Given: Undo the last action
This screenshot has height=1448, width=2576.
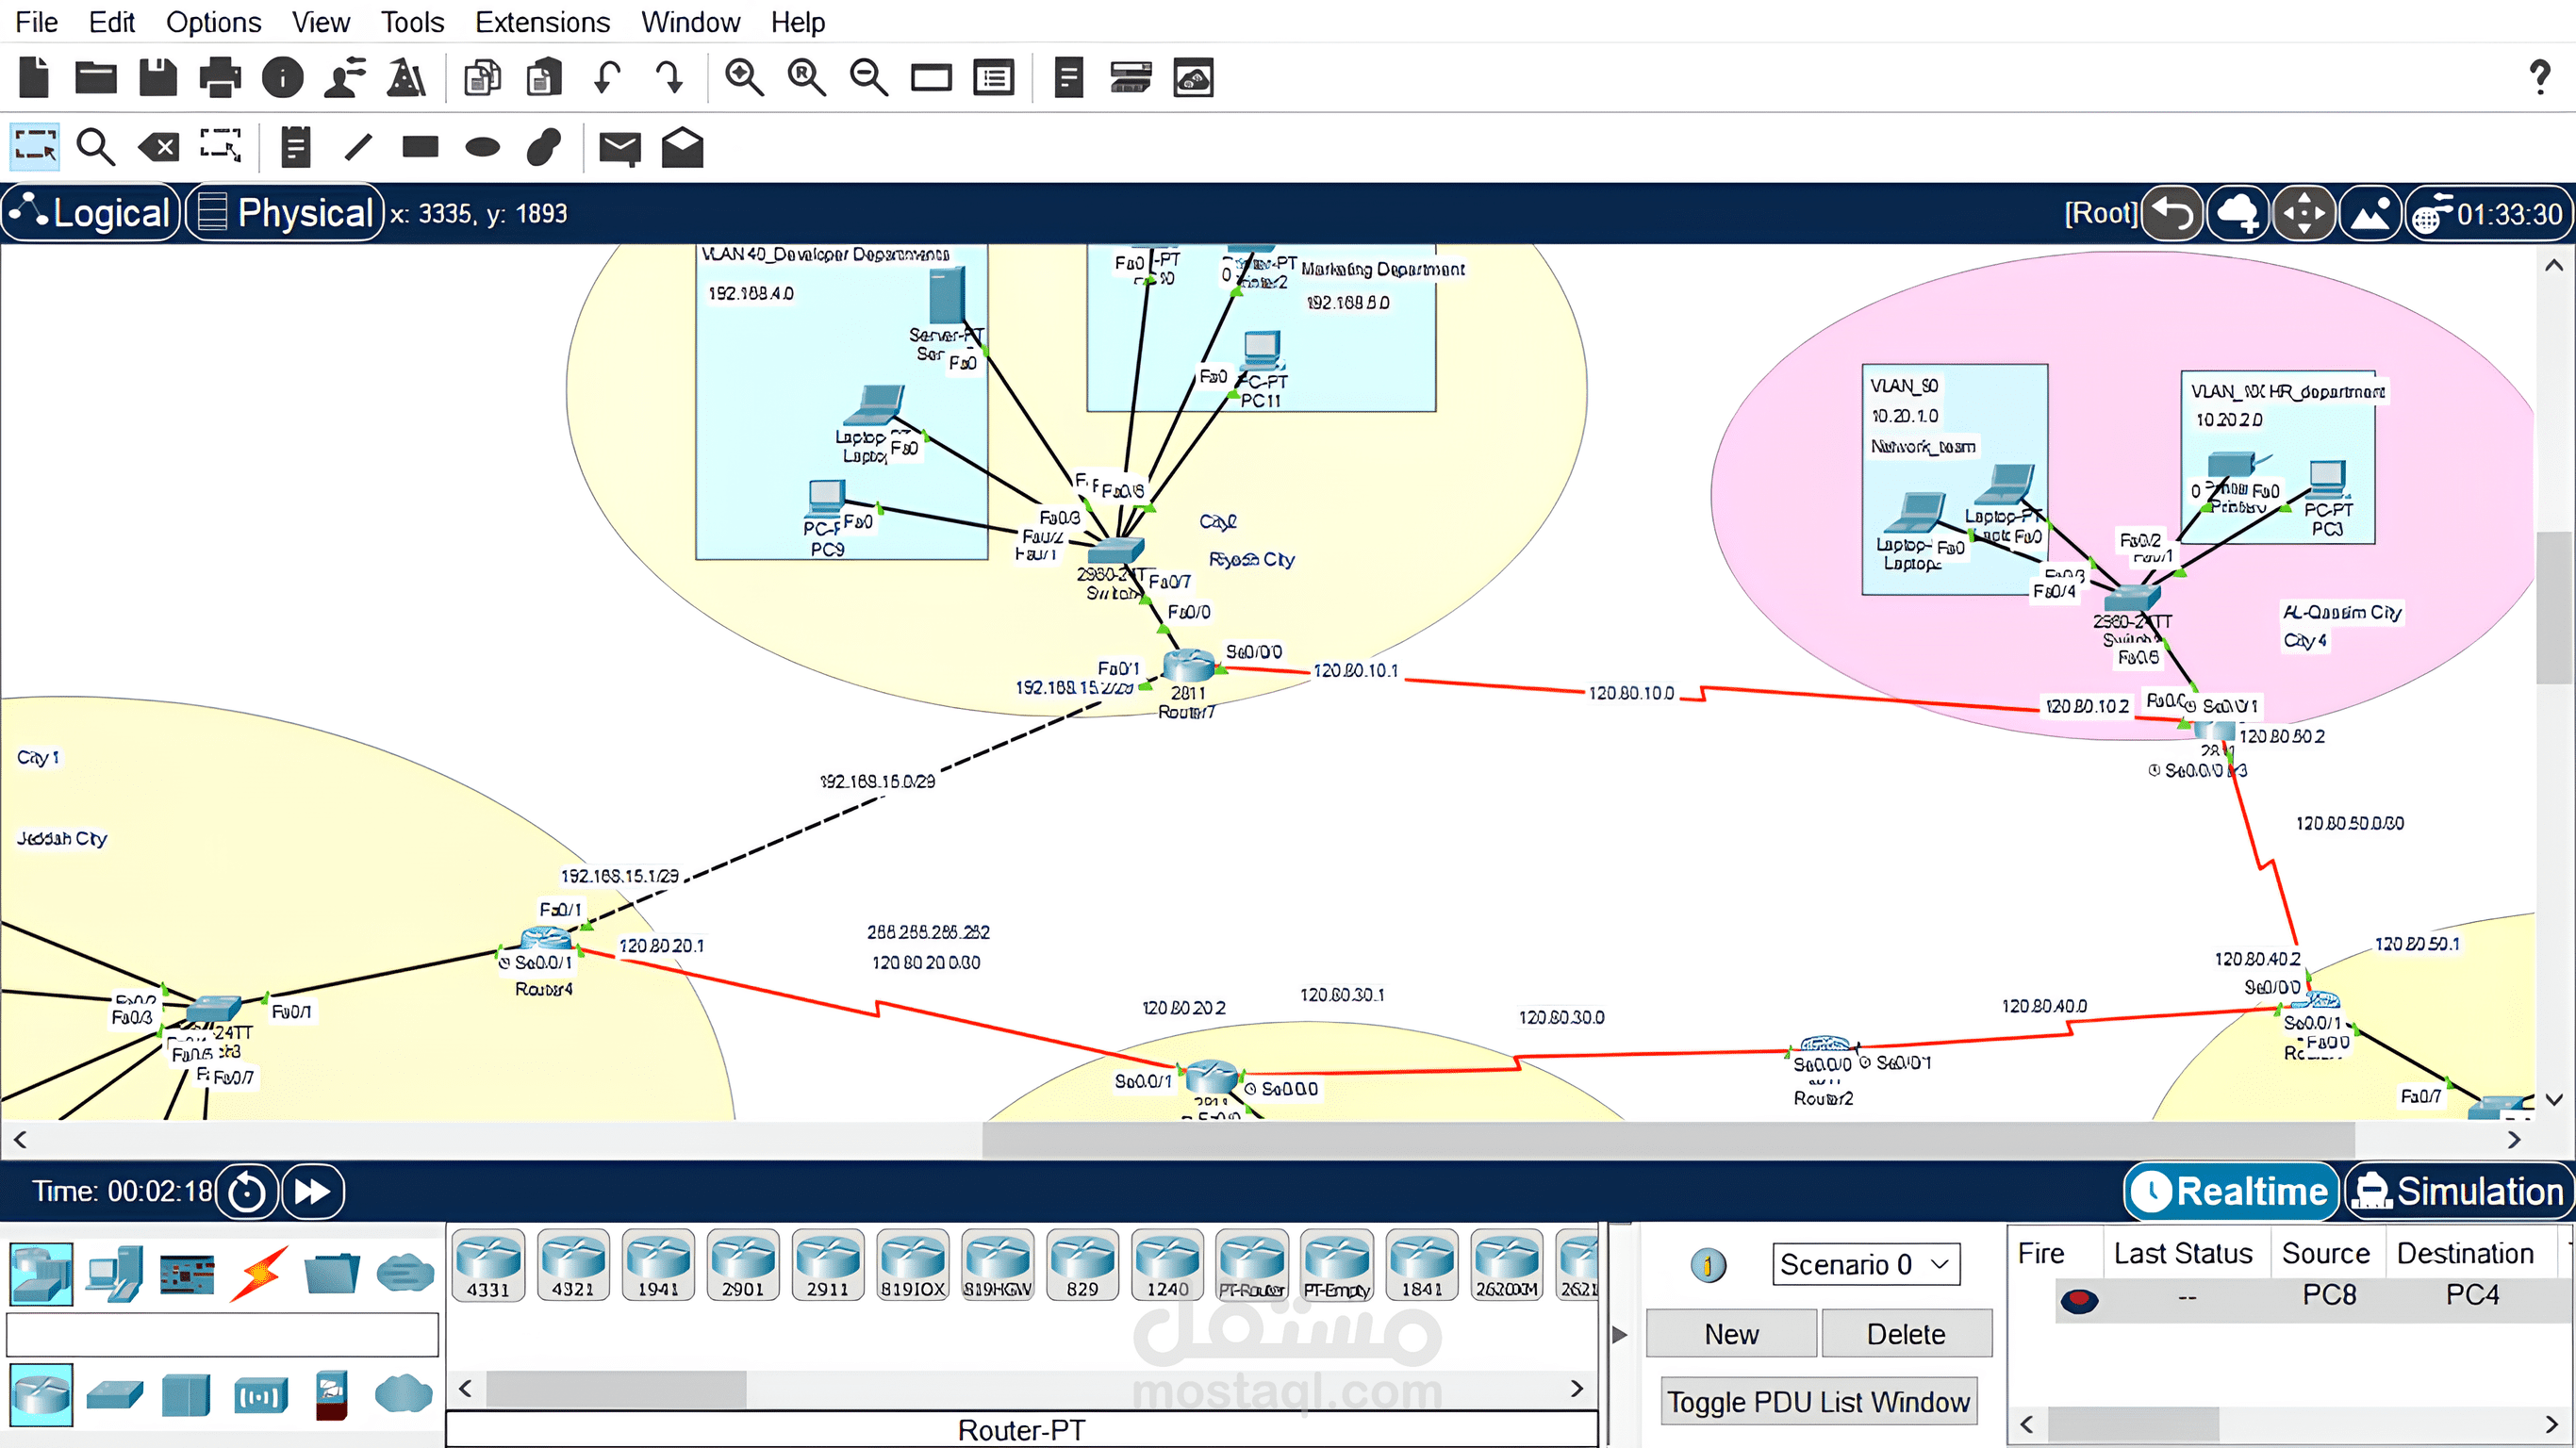Looking at the screenshot, I should (x=607, y=77).
